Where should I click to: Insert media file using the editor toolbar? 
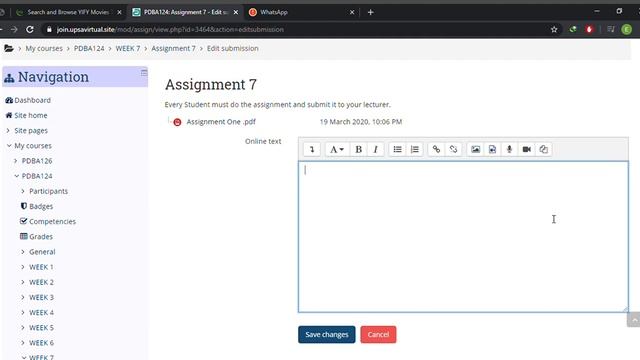(x=492, y=149)
